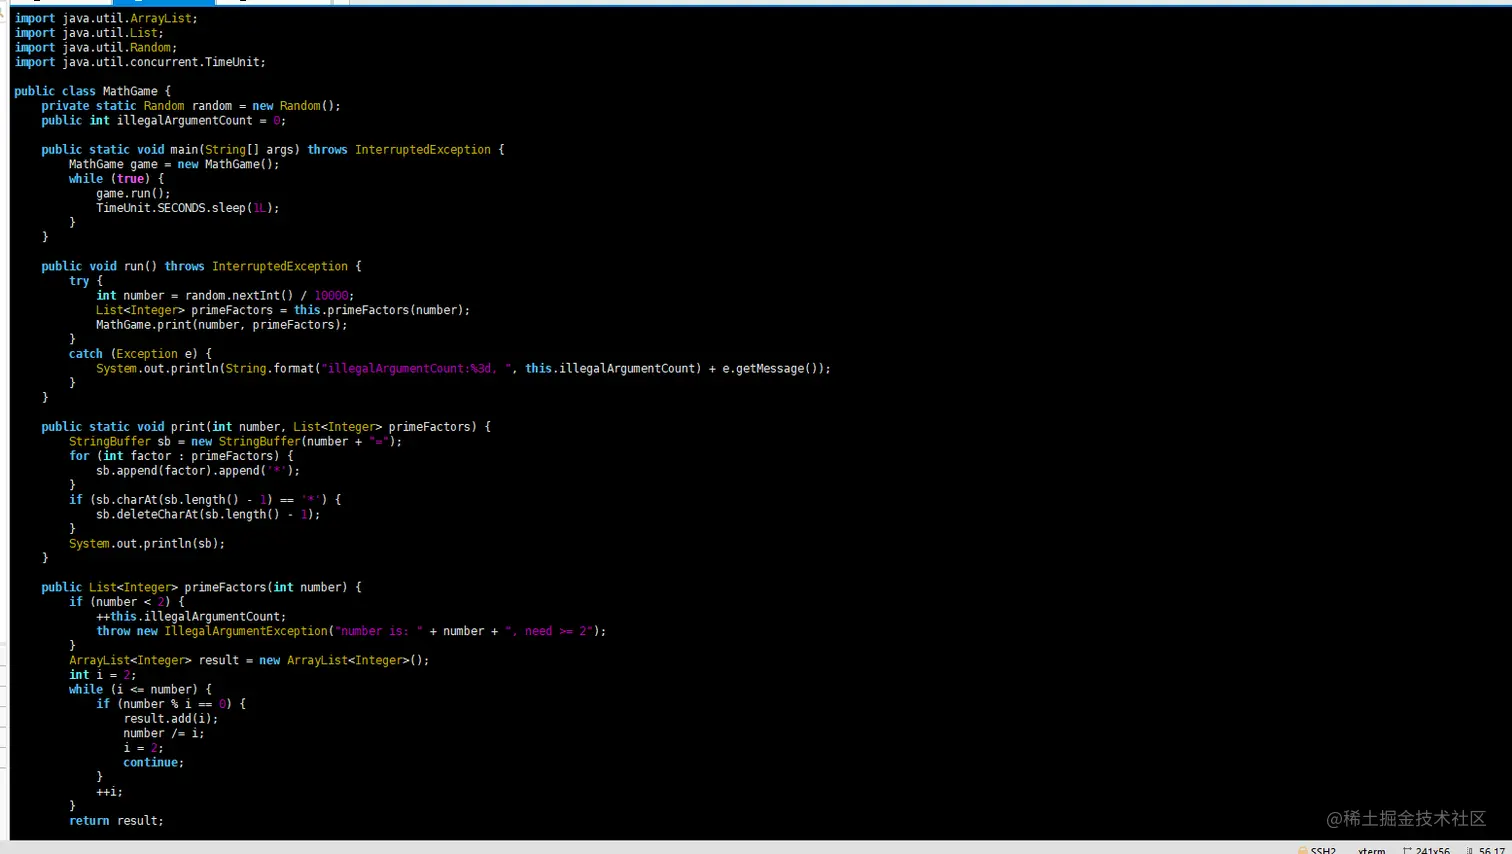Screen dimensions: 1512x854
Task: Click the xterm terminal type indicator
Action: click(1372, 849)
